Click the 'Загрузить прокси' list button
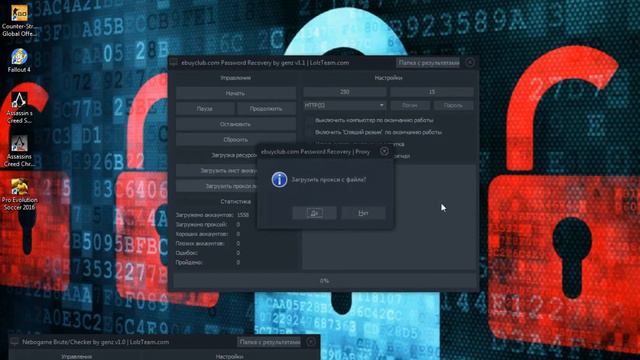Image resolution: width=640 pixels, height=360 pixels. (217, 186)
